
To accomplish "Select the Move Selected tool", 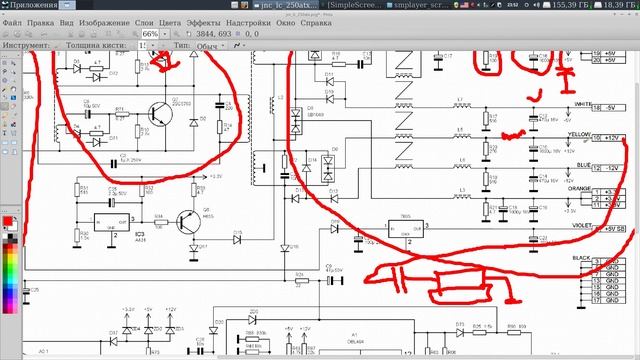I will point(13,63).
